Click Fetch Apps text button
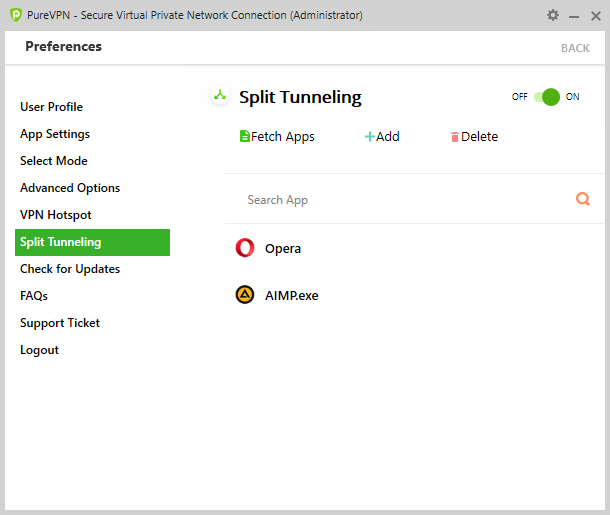Image resolution: width=610 pixels, height=515 pixels. [283, 137]
